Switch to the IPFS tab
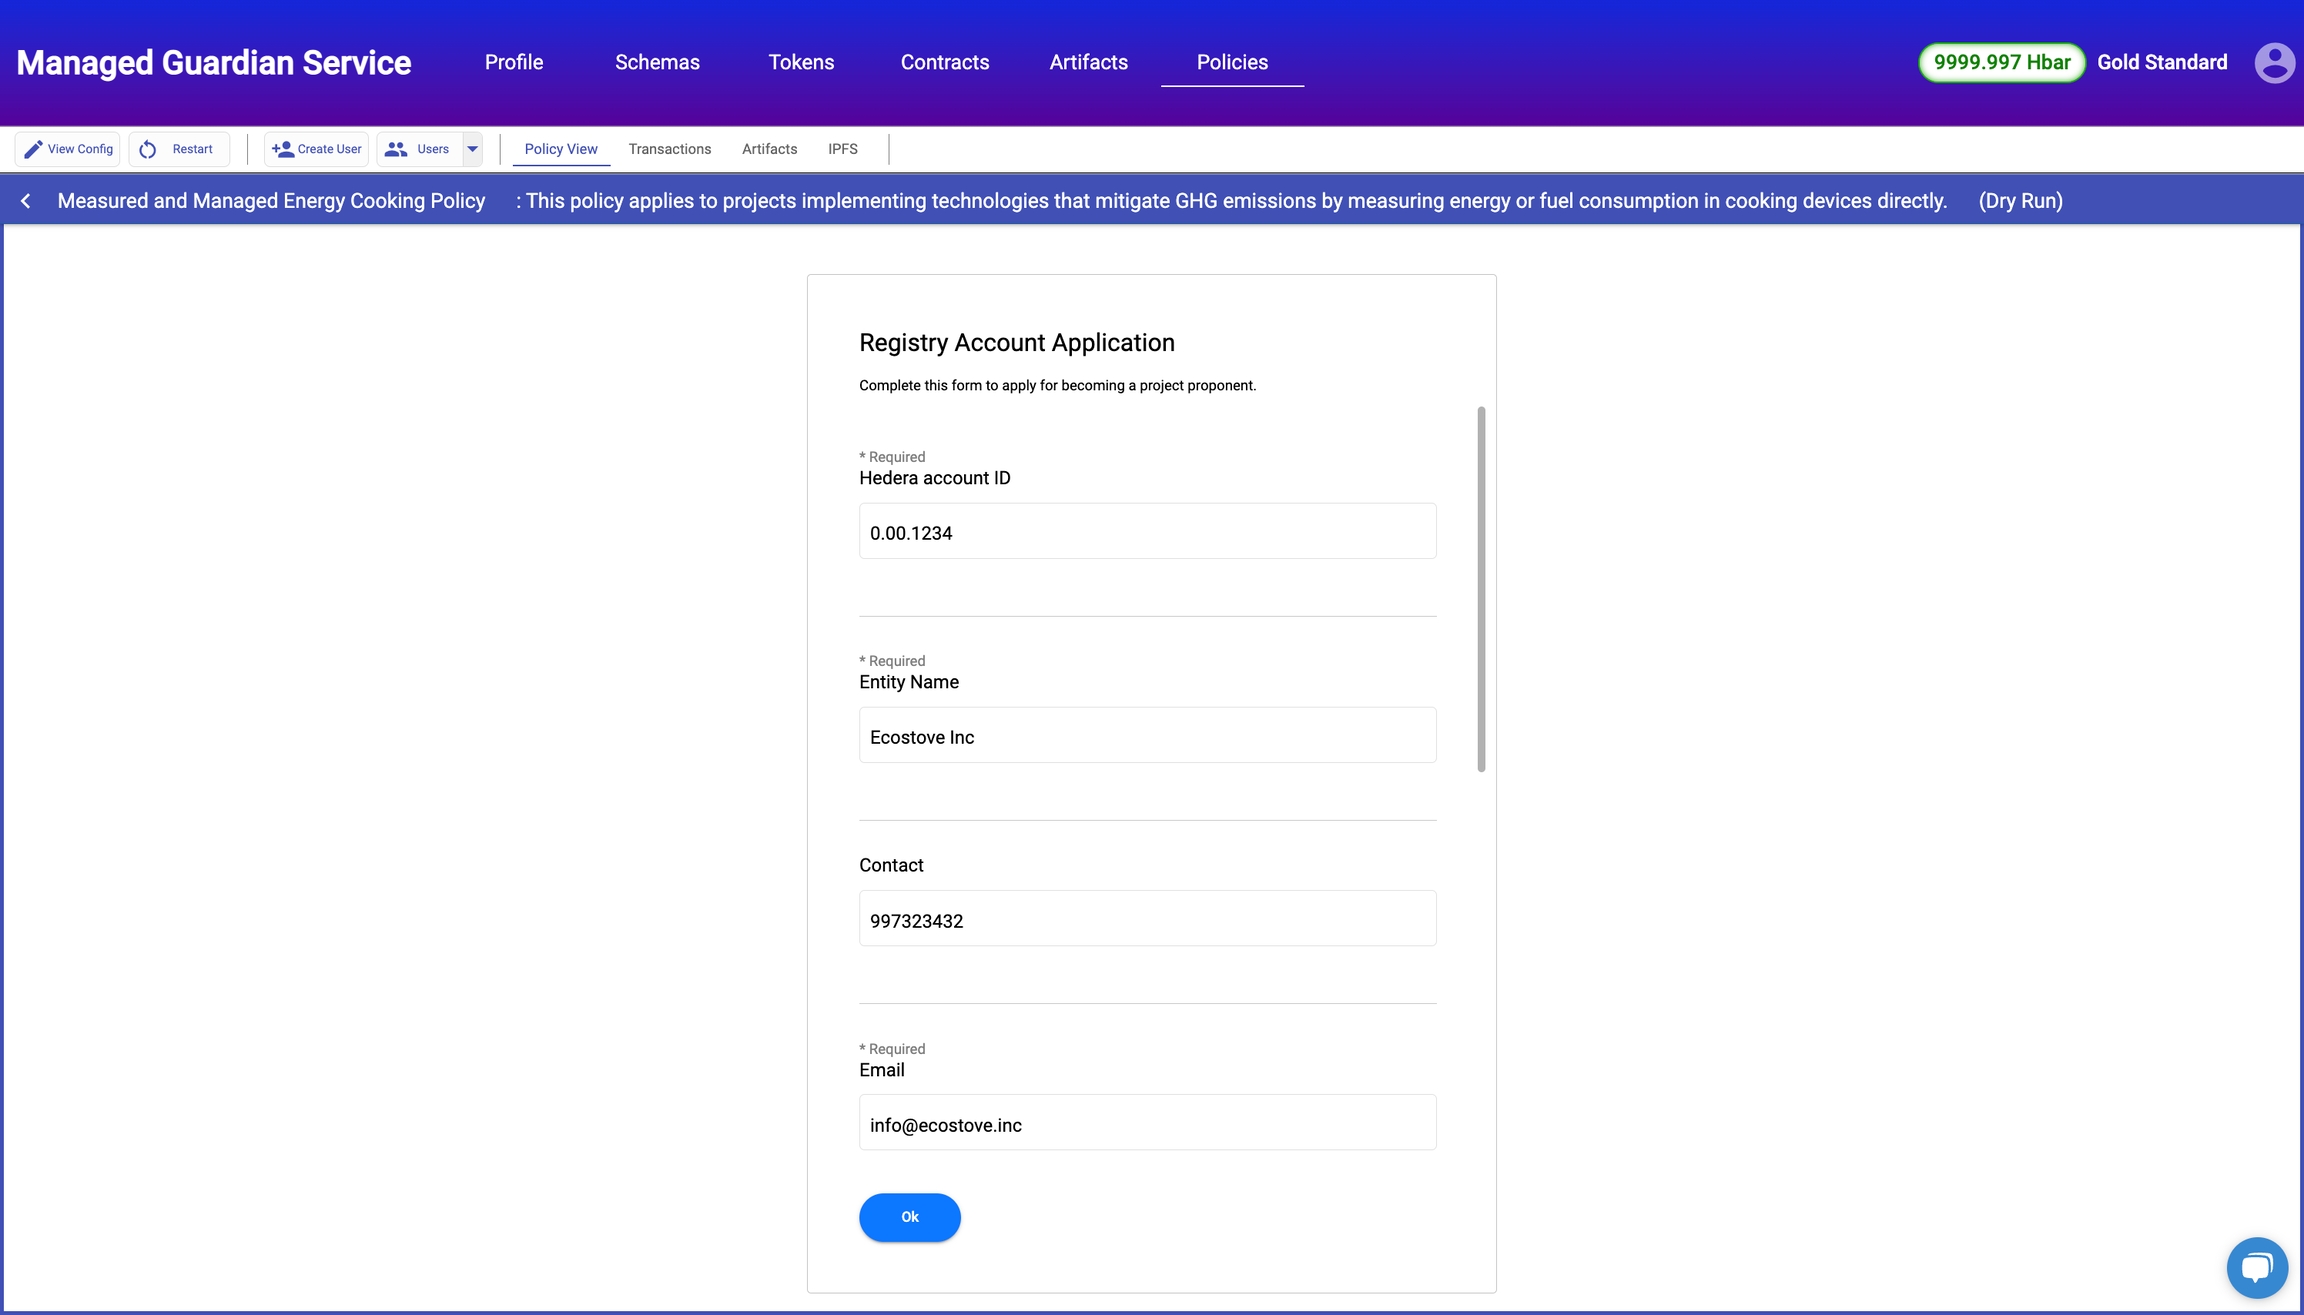 [842, 149]
